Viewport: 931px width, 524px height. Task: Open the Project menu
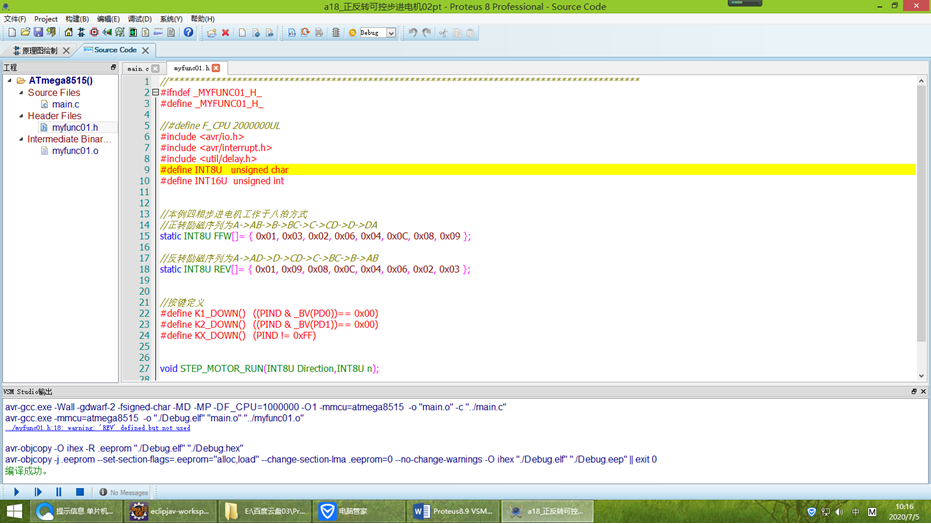tap(46, 19)
